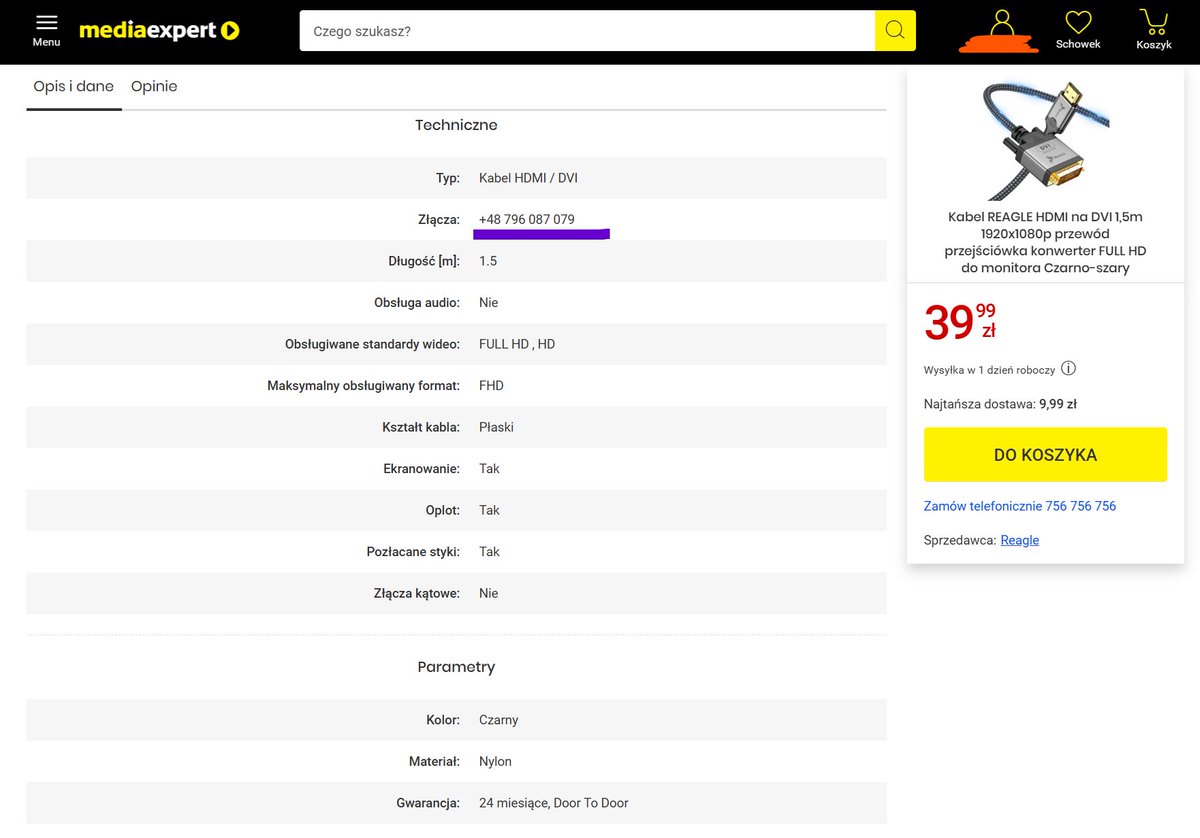Viewport: 1200px width, 838px height.
Task: Click the 'Czarny' color value
Action: click(x=498, y=720)
